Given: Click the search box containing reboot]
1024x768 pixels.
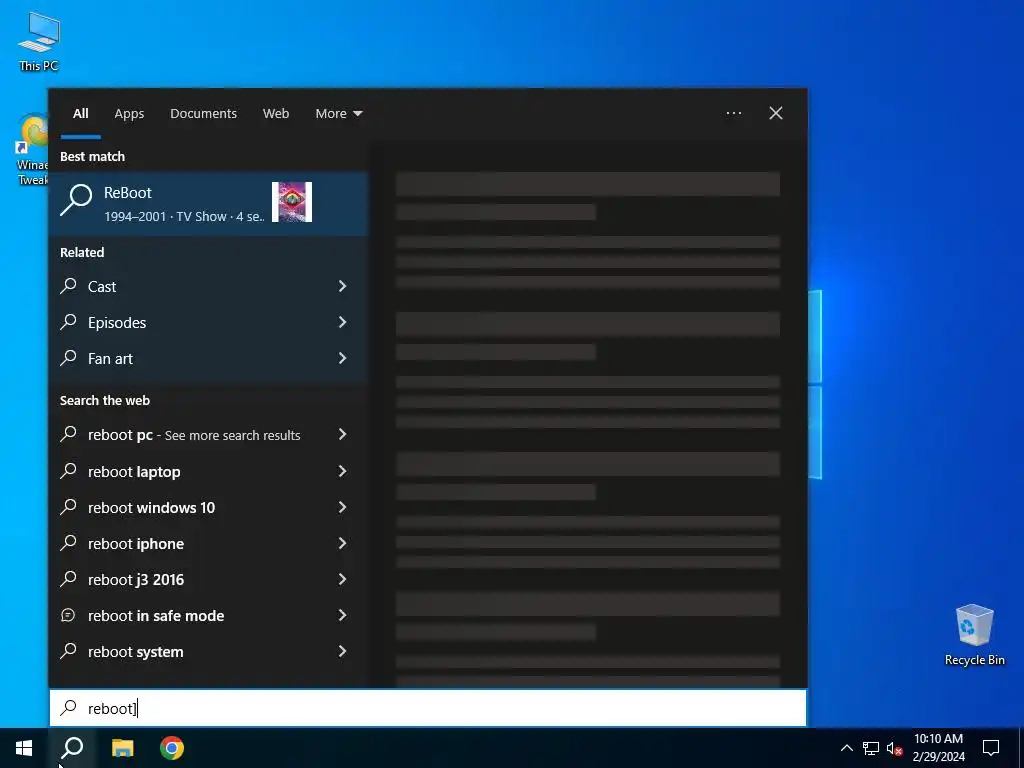Looking at the screenshot, I should point(428,708).
